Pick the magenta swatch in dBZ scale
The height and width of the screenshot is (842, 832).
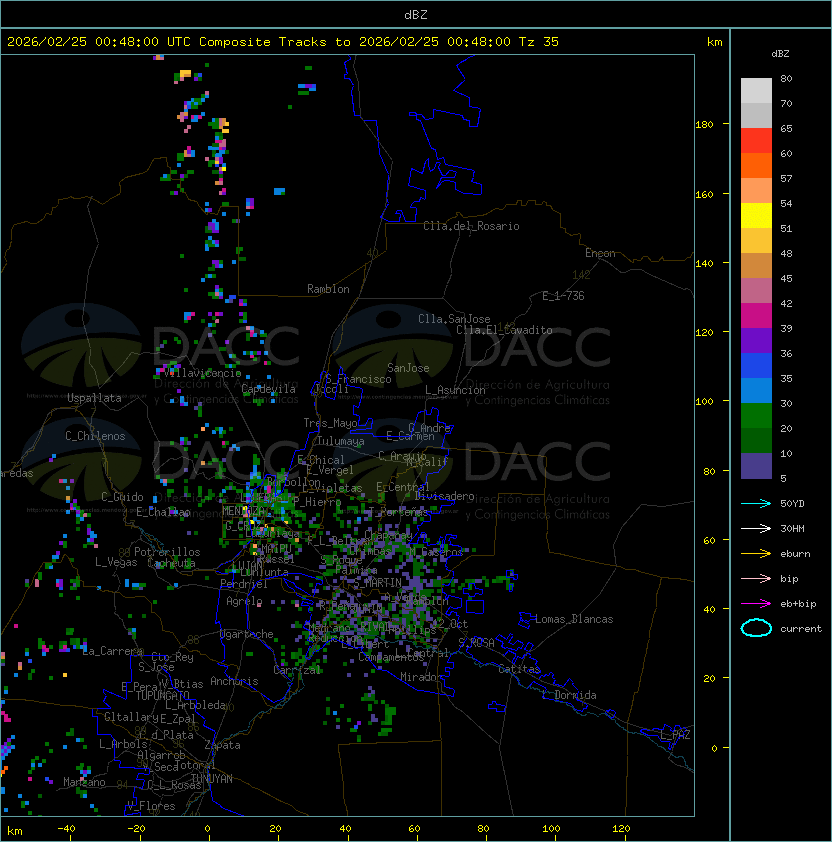point(756,316)
